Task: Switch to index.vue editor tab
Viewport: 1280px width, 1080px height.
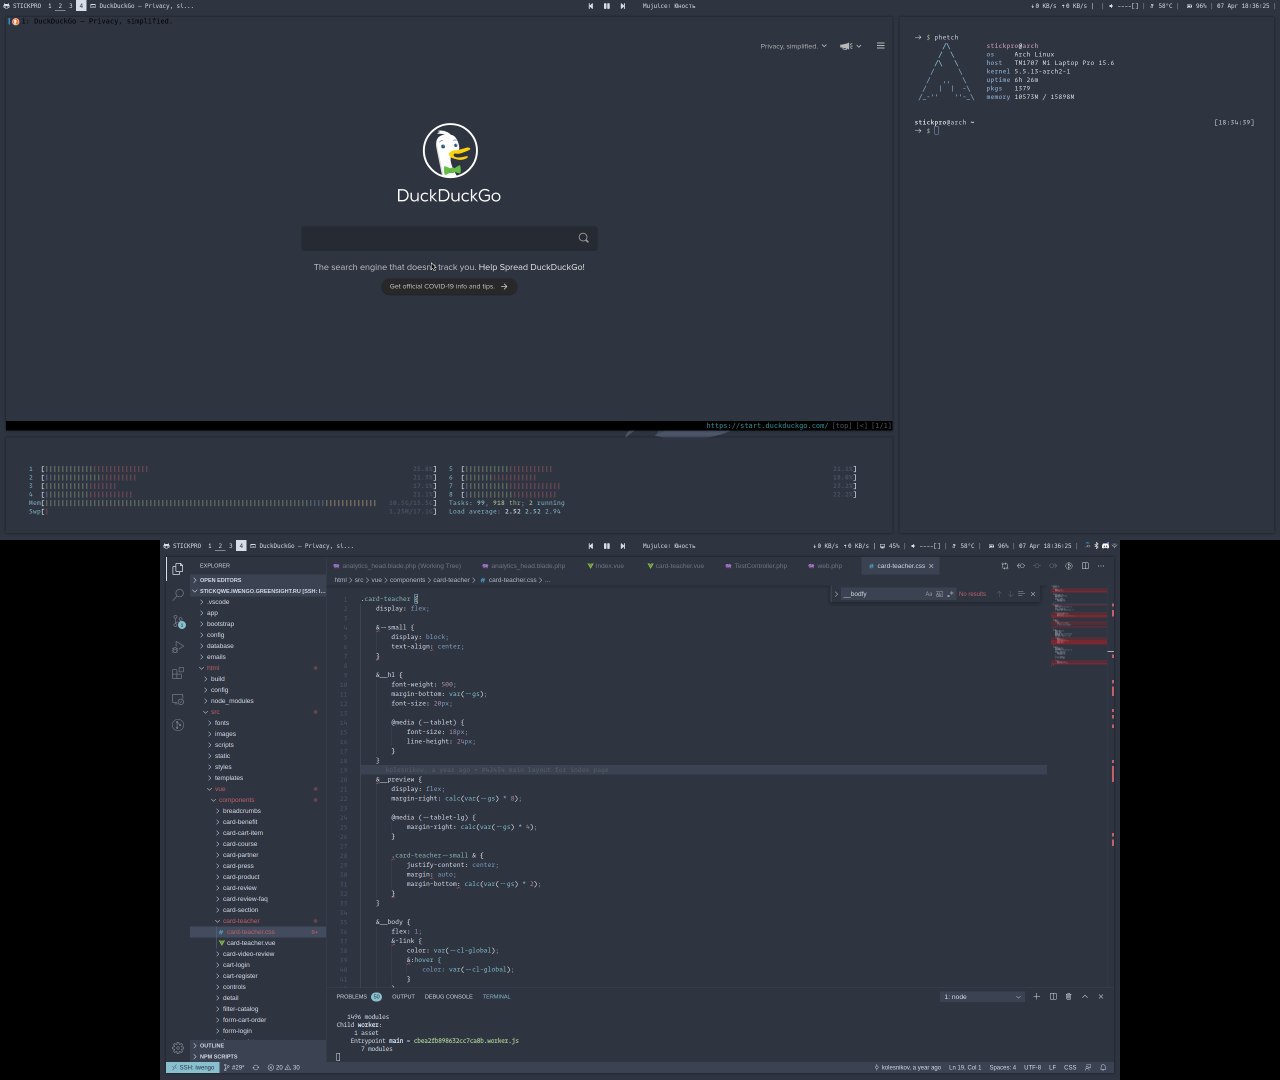Action: 606,566
